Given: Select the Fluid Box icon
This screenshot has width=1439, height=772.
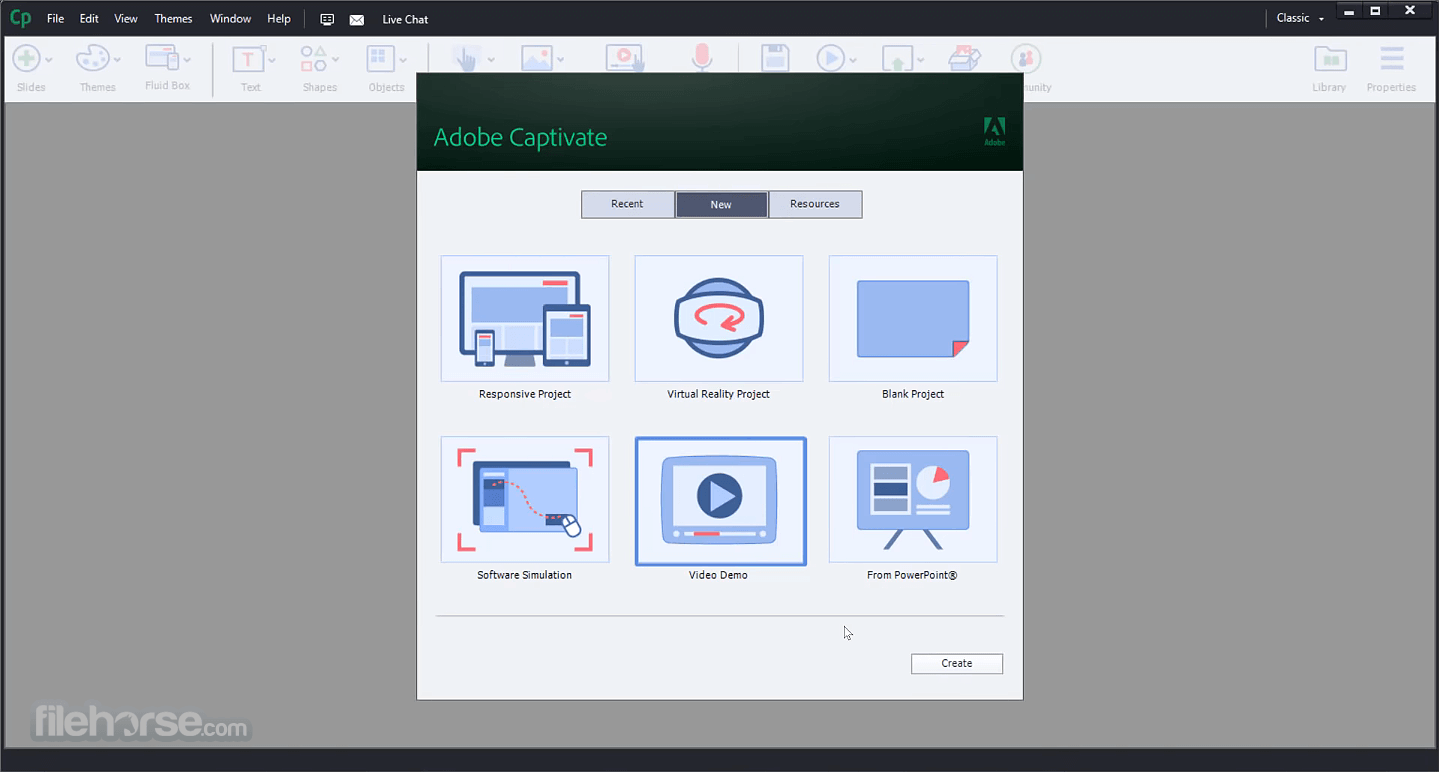Looking at the screenshot, I should [161, 57].
